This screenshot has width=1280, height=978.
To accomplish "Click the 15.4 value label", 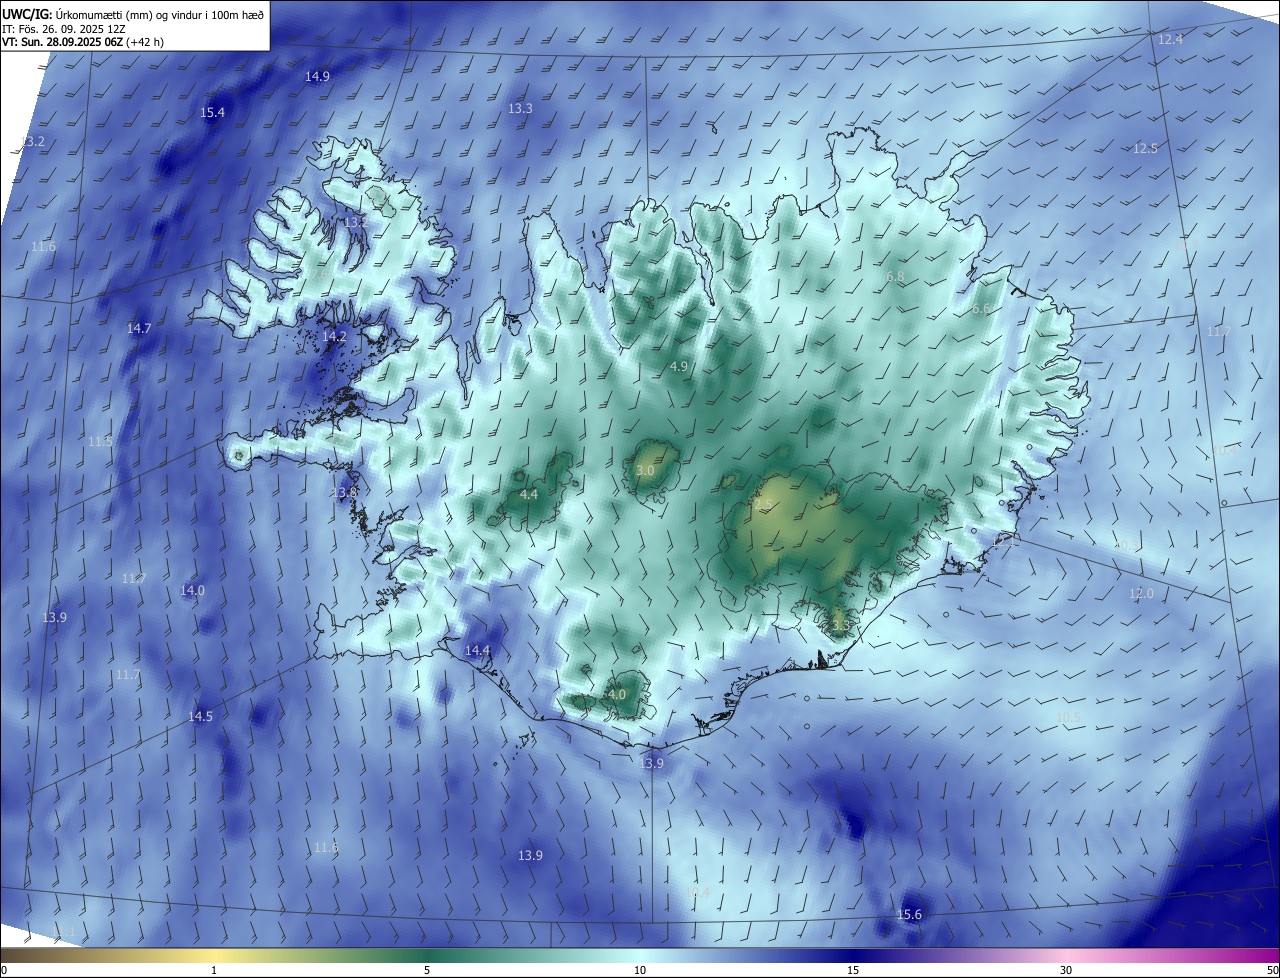I will [x=212, y=112].
